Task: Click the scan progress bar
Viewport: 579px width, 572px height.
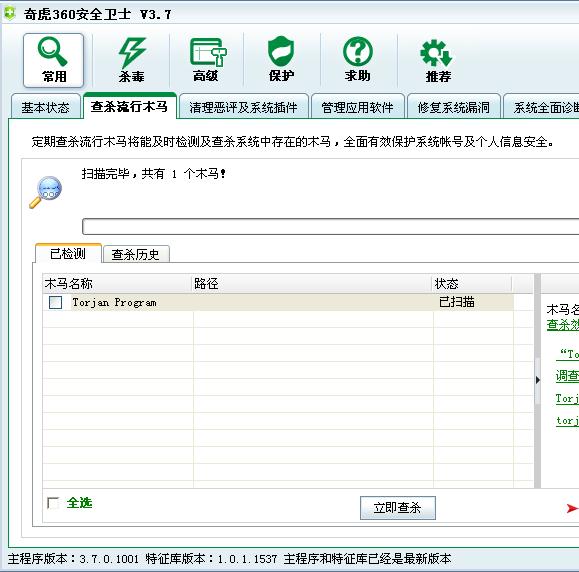Action: pyautogui.click(x=330, y=226)
